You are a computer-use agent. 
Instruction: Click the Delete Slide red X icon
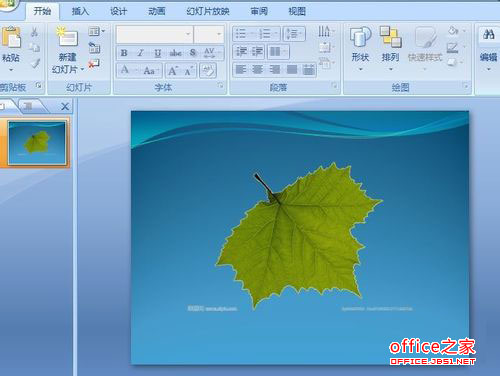click(x=94, y=63)
